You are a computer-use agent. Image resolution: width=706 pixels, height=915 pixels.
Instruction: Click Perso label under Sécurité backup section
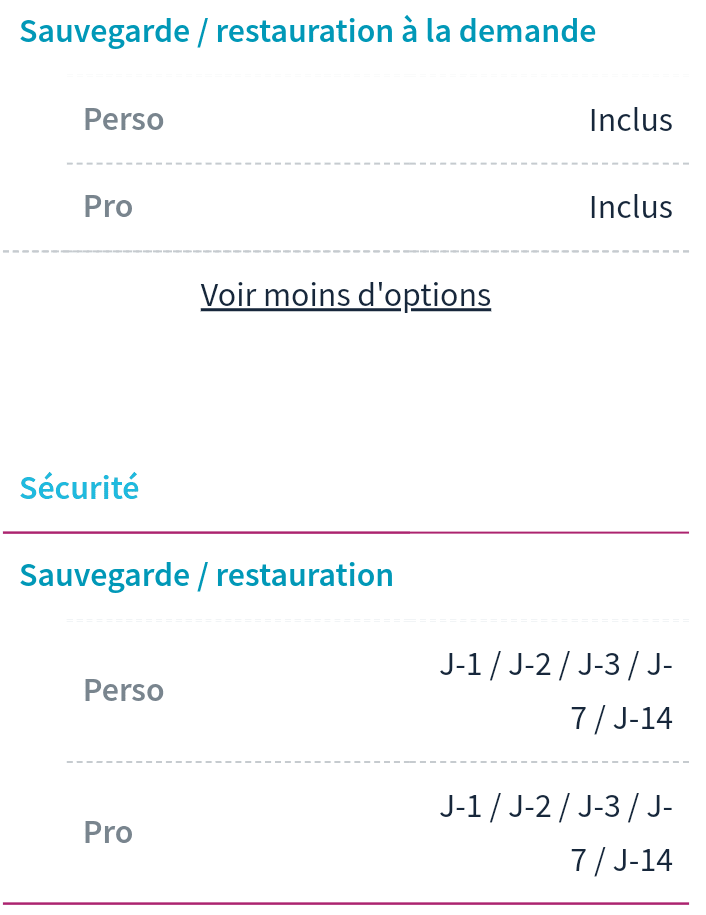(123, 690)
